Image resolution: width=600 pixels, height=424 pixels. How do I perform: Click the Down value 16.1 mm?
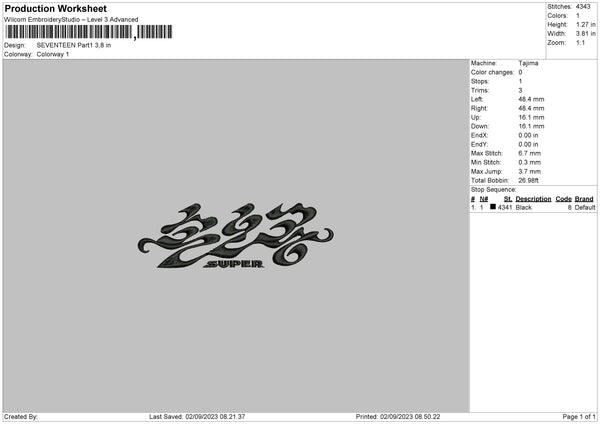pos(531,126)
